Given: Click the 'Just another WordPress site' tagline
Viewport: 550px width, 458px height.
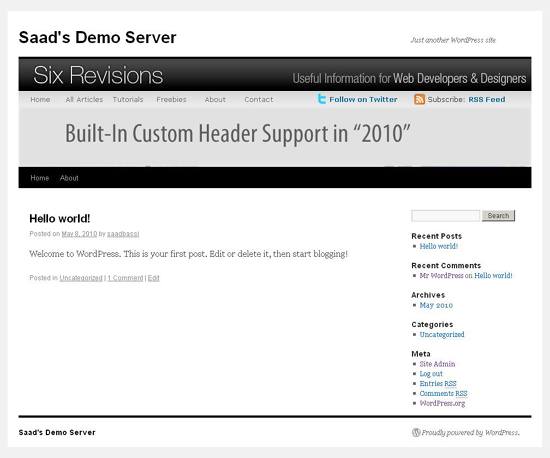Looking at the screenshot, I should 453,40.
